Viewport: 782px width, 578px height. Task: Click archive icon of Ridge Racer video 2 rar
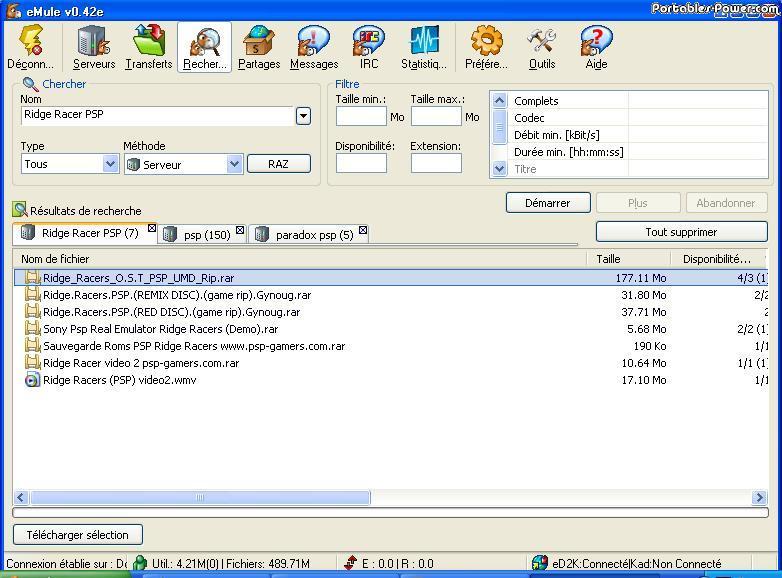[x=32, y=363]
